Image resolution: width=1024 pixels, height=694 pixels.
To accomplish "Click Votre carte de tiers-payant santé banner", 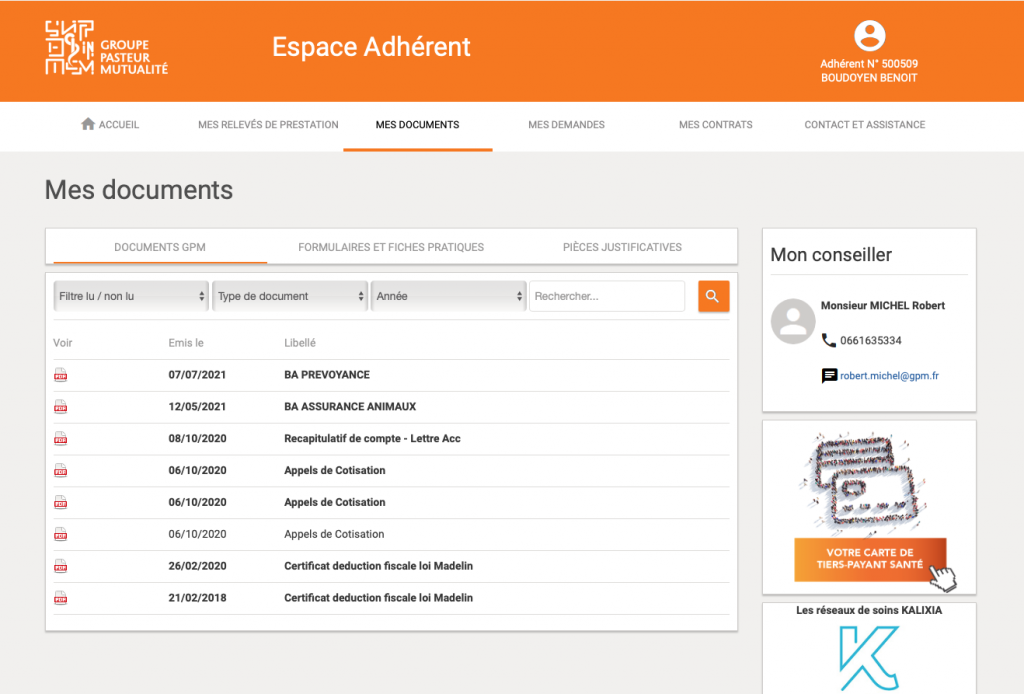I will pyautogui.click(x=869, y=559).
